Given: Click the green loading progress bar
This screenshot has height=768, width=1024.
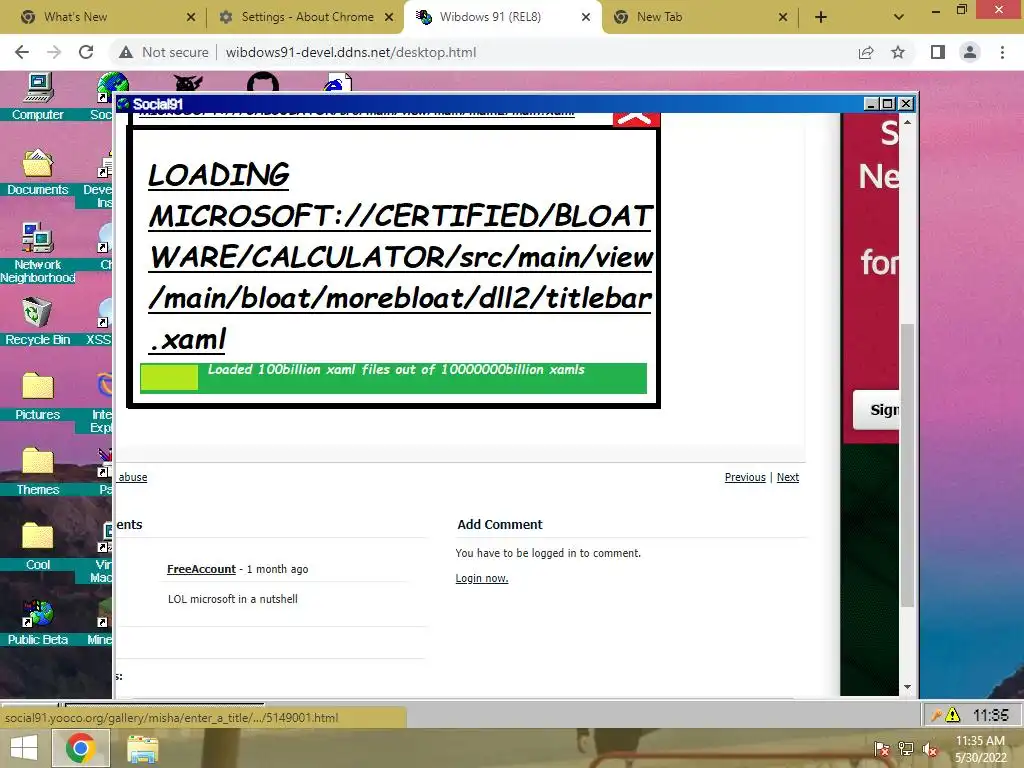Looking at the screenshot, I should [x=393, y=378].
